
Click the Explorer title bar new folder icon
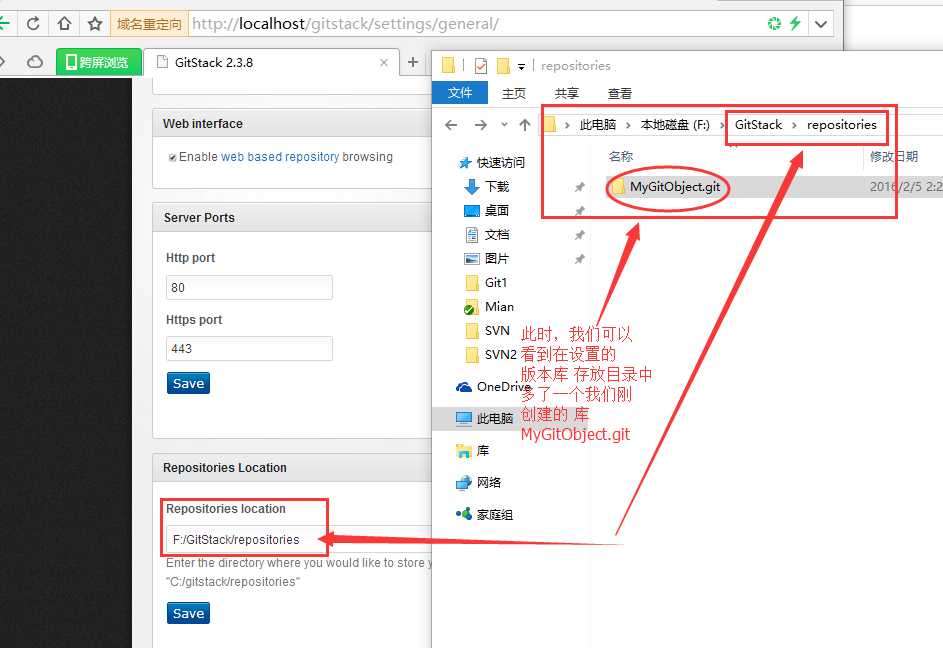tap(503, 65)
